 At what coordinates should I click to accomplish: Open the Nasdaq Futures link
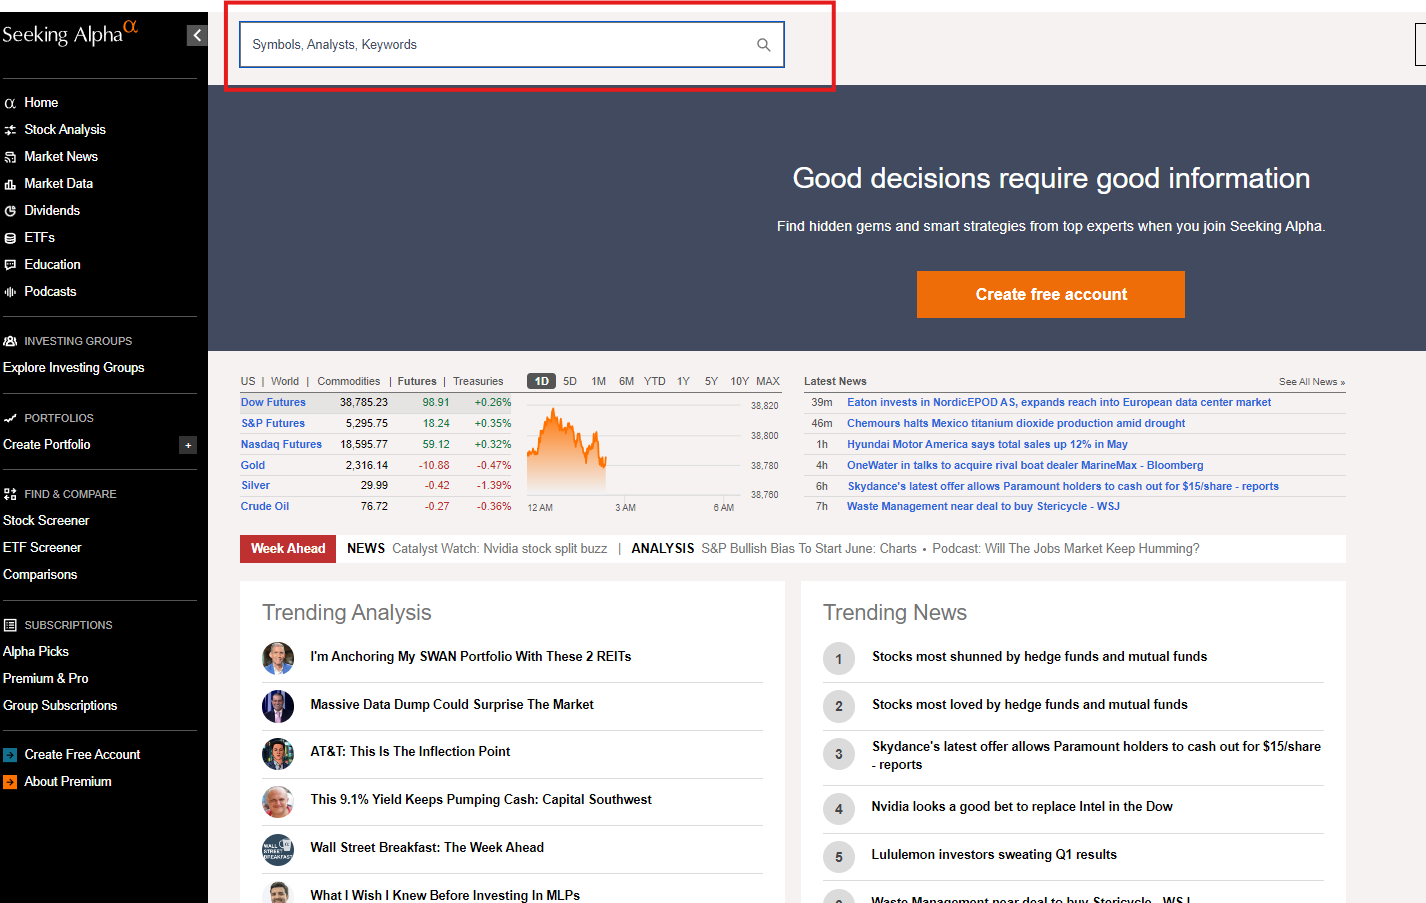[x=281, y=444]
